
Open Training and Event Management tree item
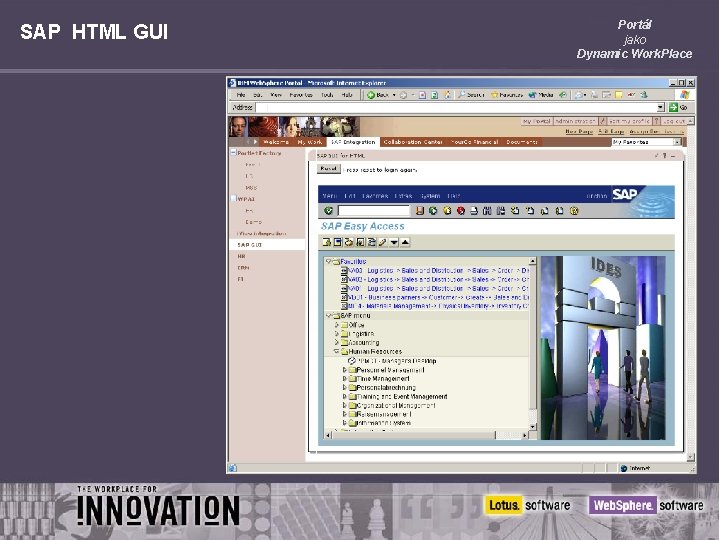pyautogui.click(x=401, y=397)
